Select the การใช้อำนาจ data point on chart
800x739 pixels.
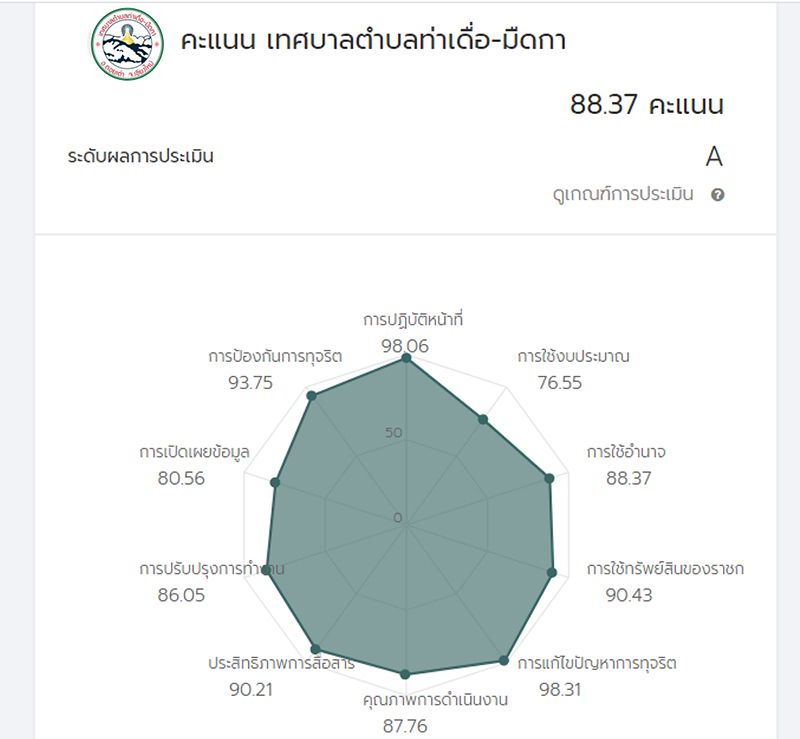coord(549,478)
